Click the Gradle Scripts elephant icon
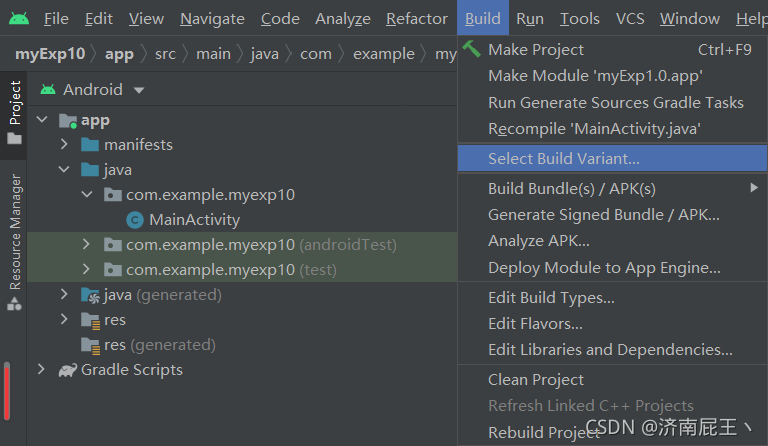Image resolution: width=768 pixels, height=446 pixels. point(67,370)
